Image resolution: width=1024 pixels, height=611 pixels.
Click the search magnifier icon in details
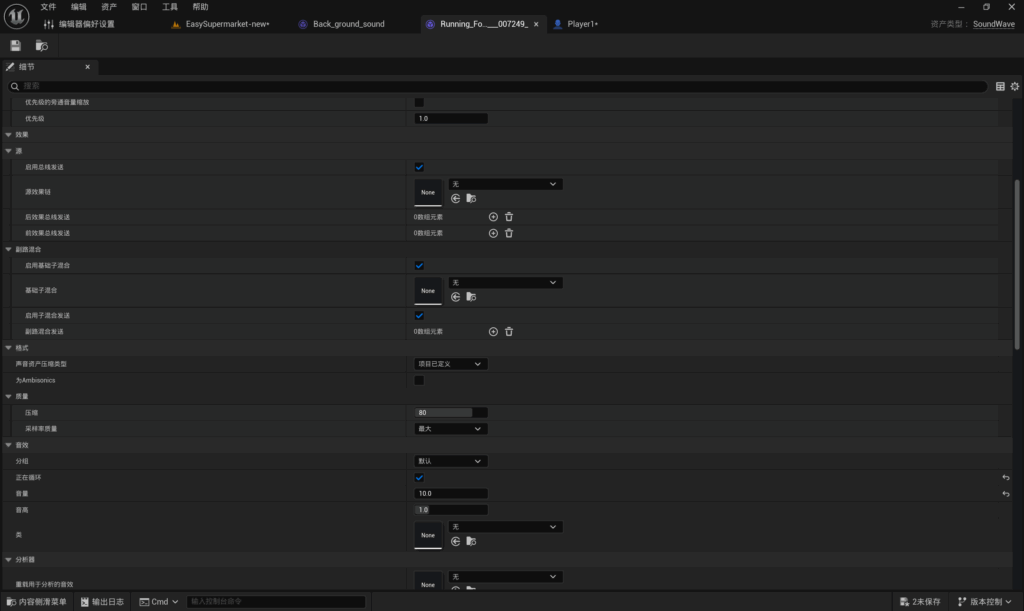click(x=14, y=86)
